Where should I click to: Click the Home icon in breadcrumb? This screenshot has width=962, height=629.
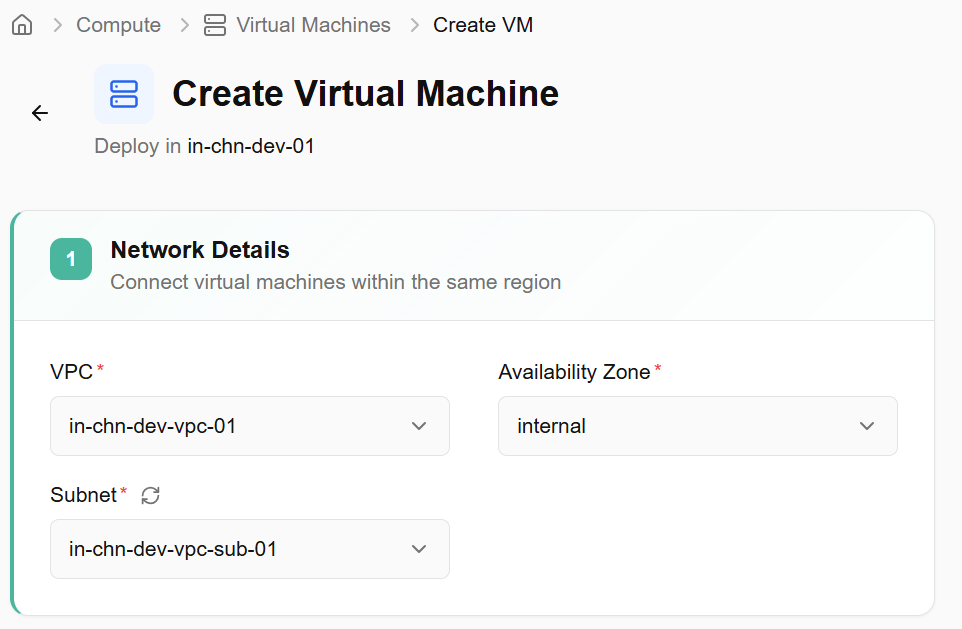click(22, 25)
